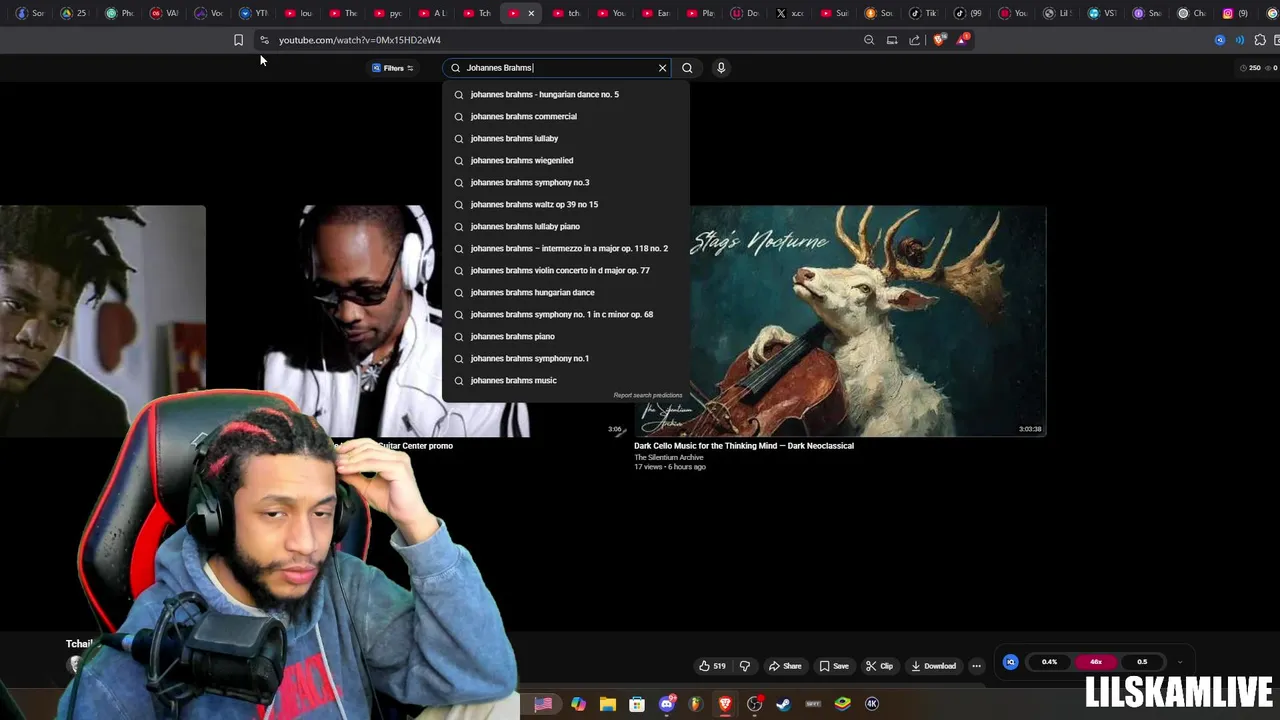Pick 'intermezzo in a major op. 118' suggestion
1280x720 pixels.
(565, 248)
